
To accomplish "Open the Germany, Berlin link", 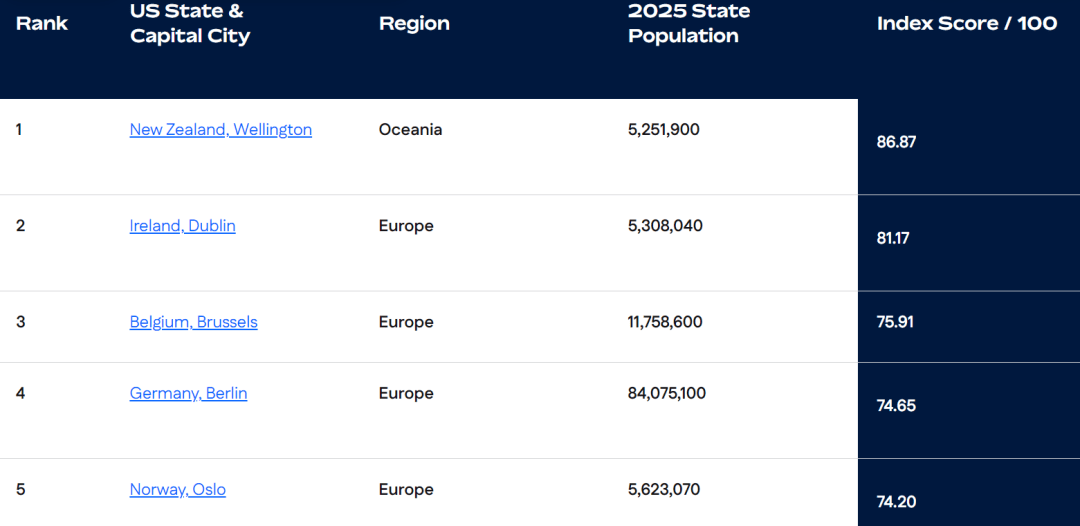I will point(188,393).
